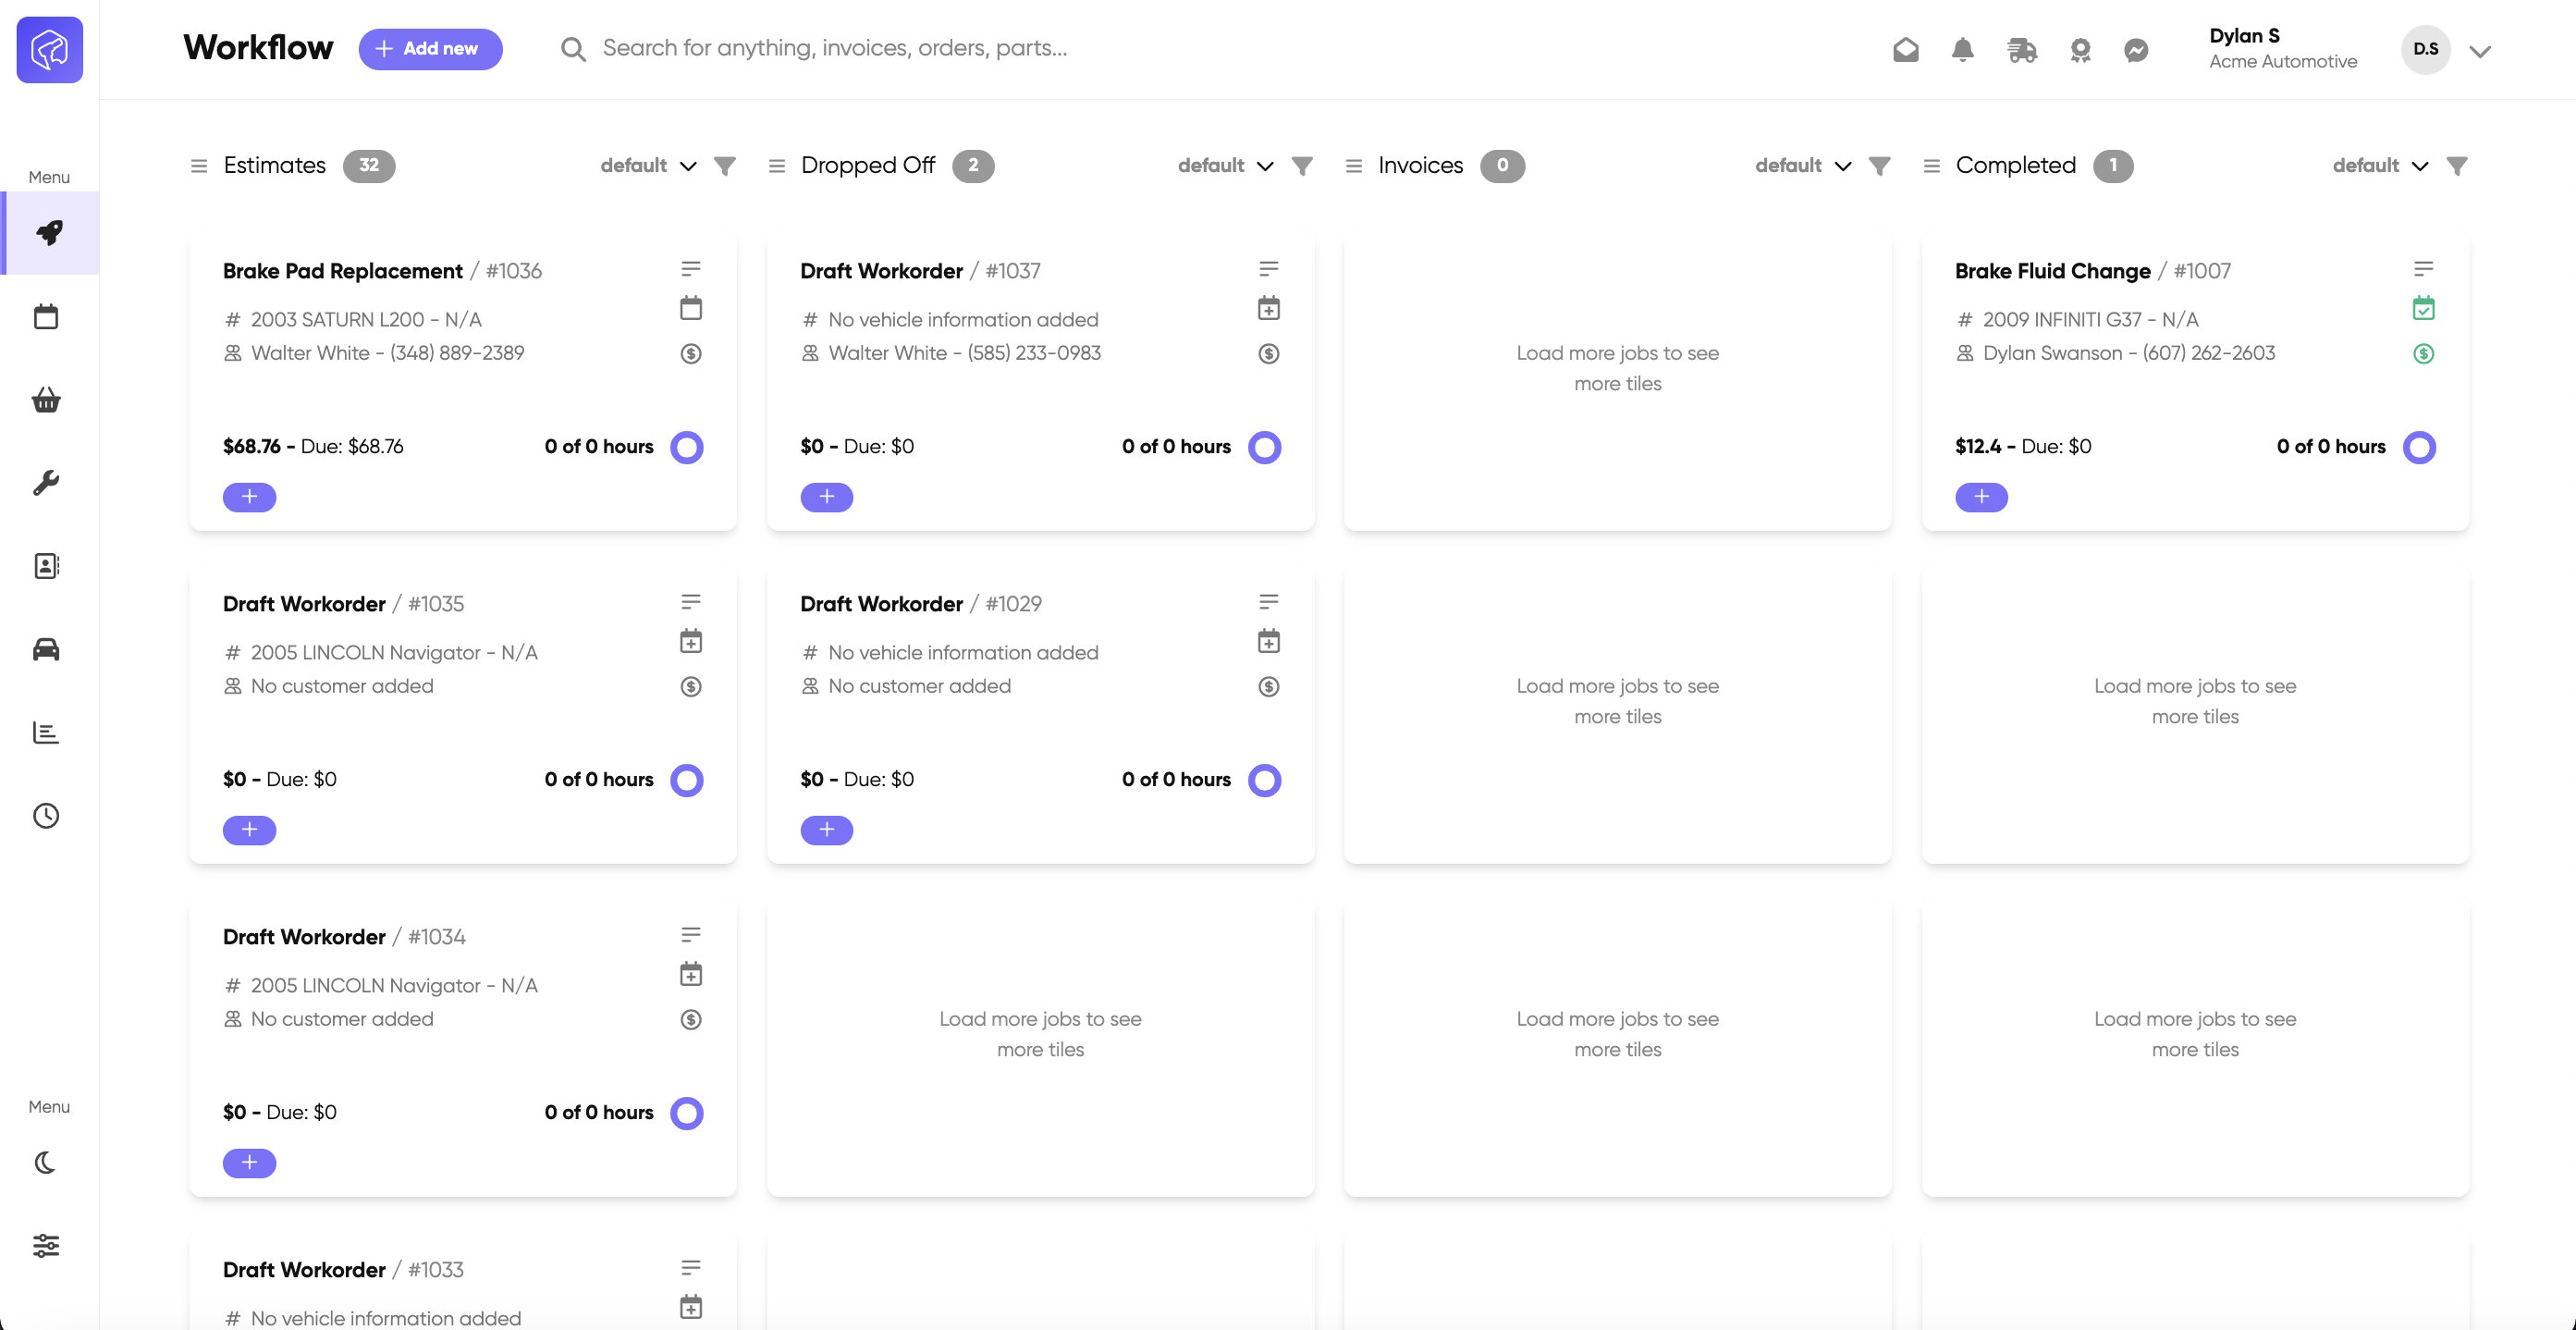Open the Completed column hamburger menu
The height and width of the screenshot is (1330, 2576).
click(1932, 166)
